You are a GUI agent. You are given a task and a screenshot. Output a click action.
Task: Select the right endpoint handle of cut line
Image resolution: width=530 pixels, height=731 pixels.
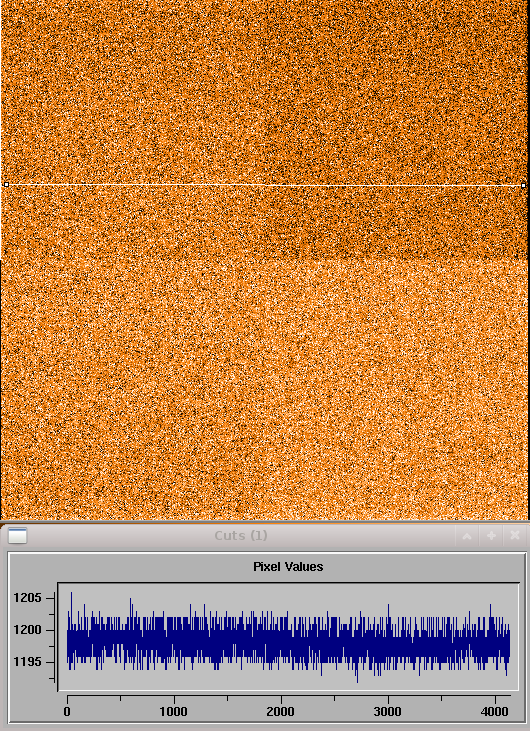coord(523,186)
